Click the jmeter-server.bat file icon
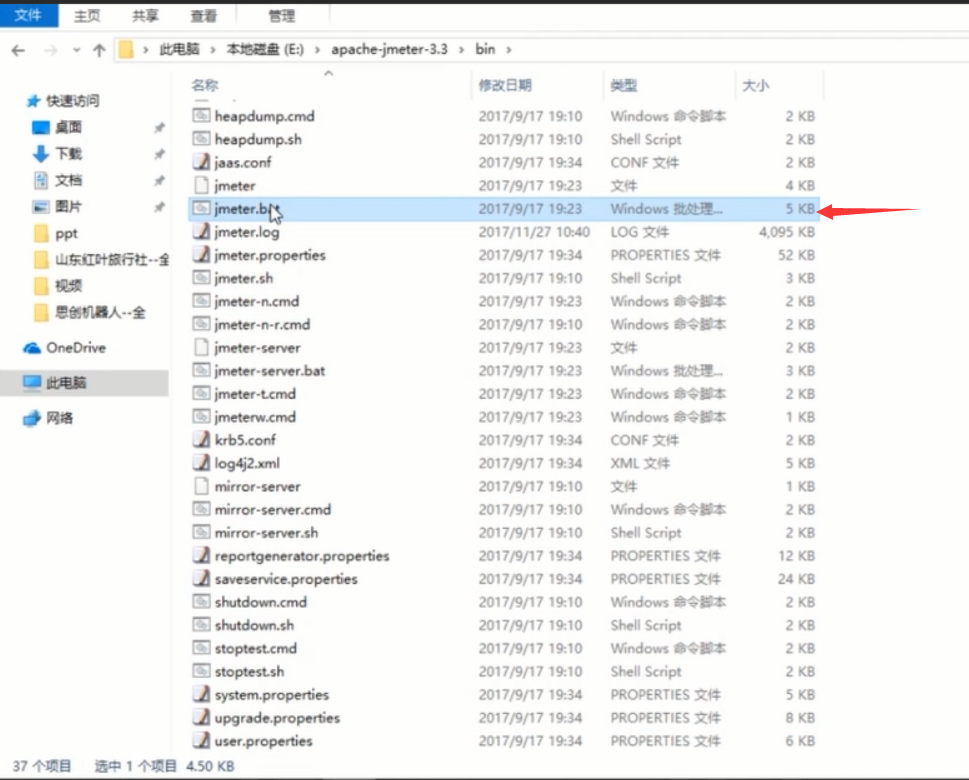Screen dimensions: 969x780 tap(201, 370)
